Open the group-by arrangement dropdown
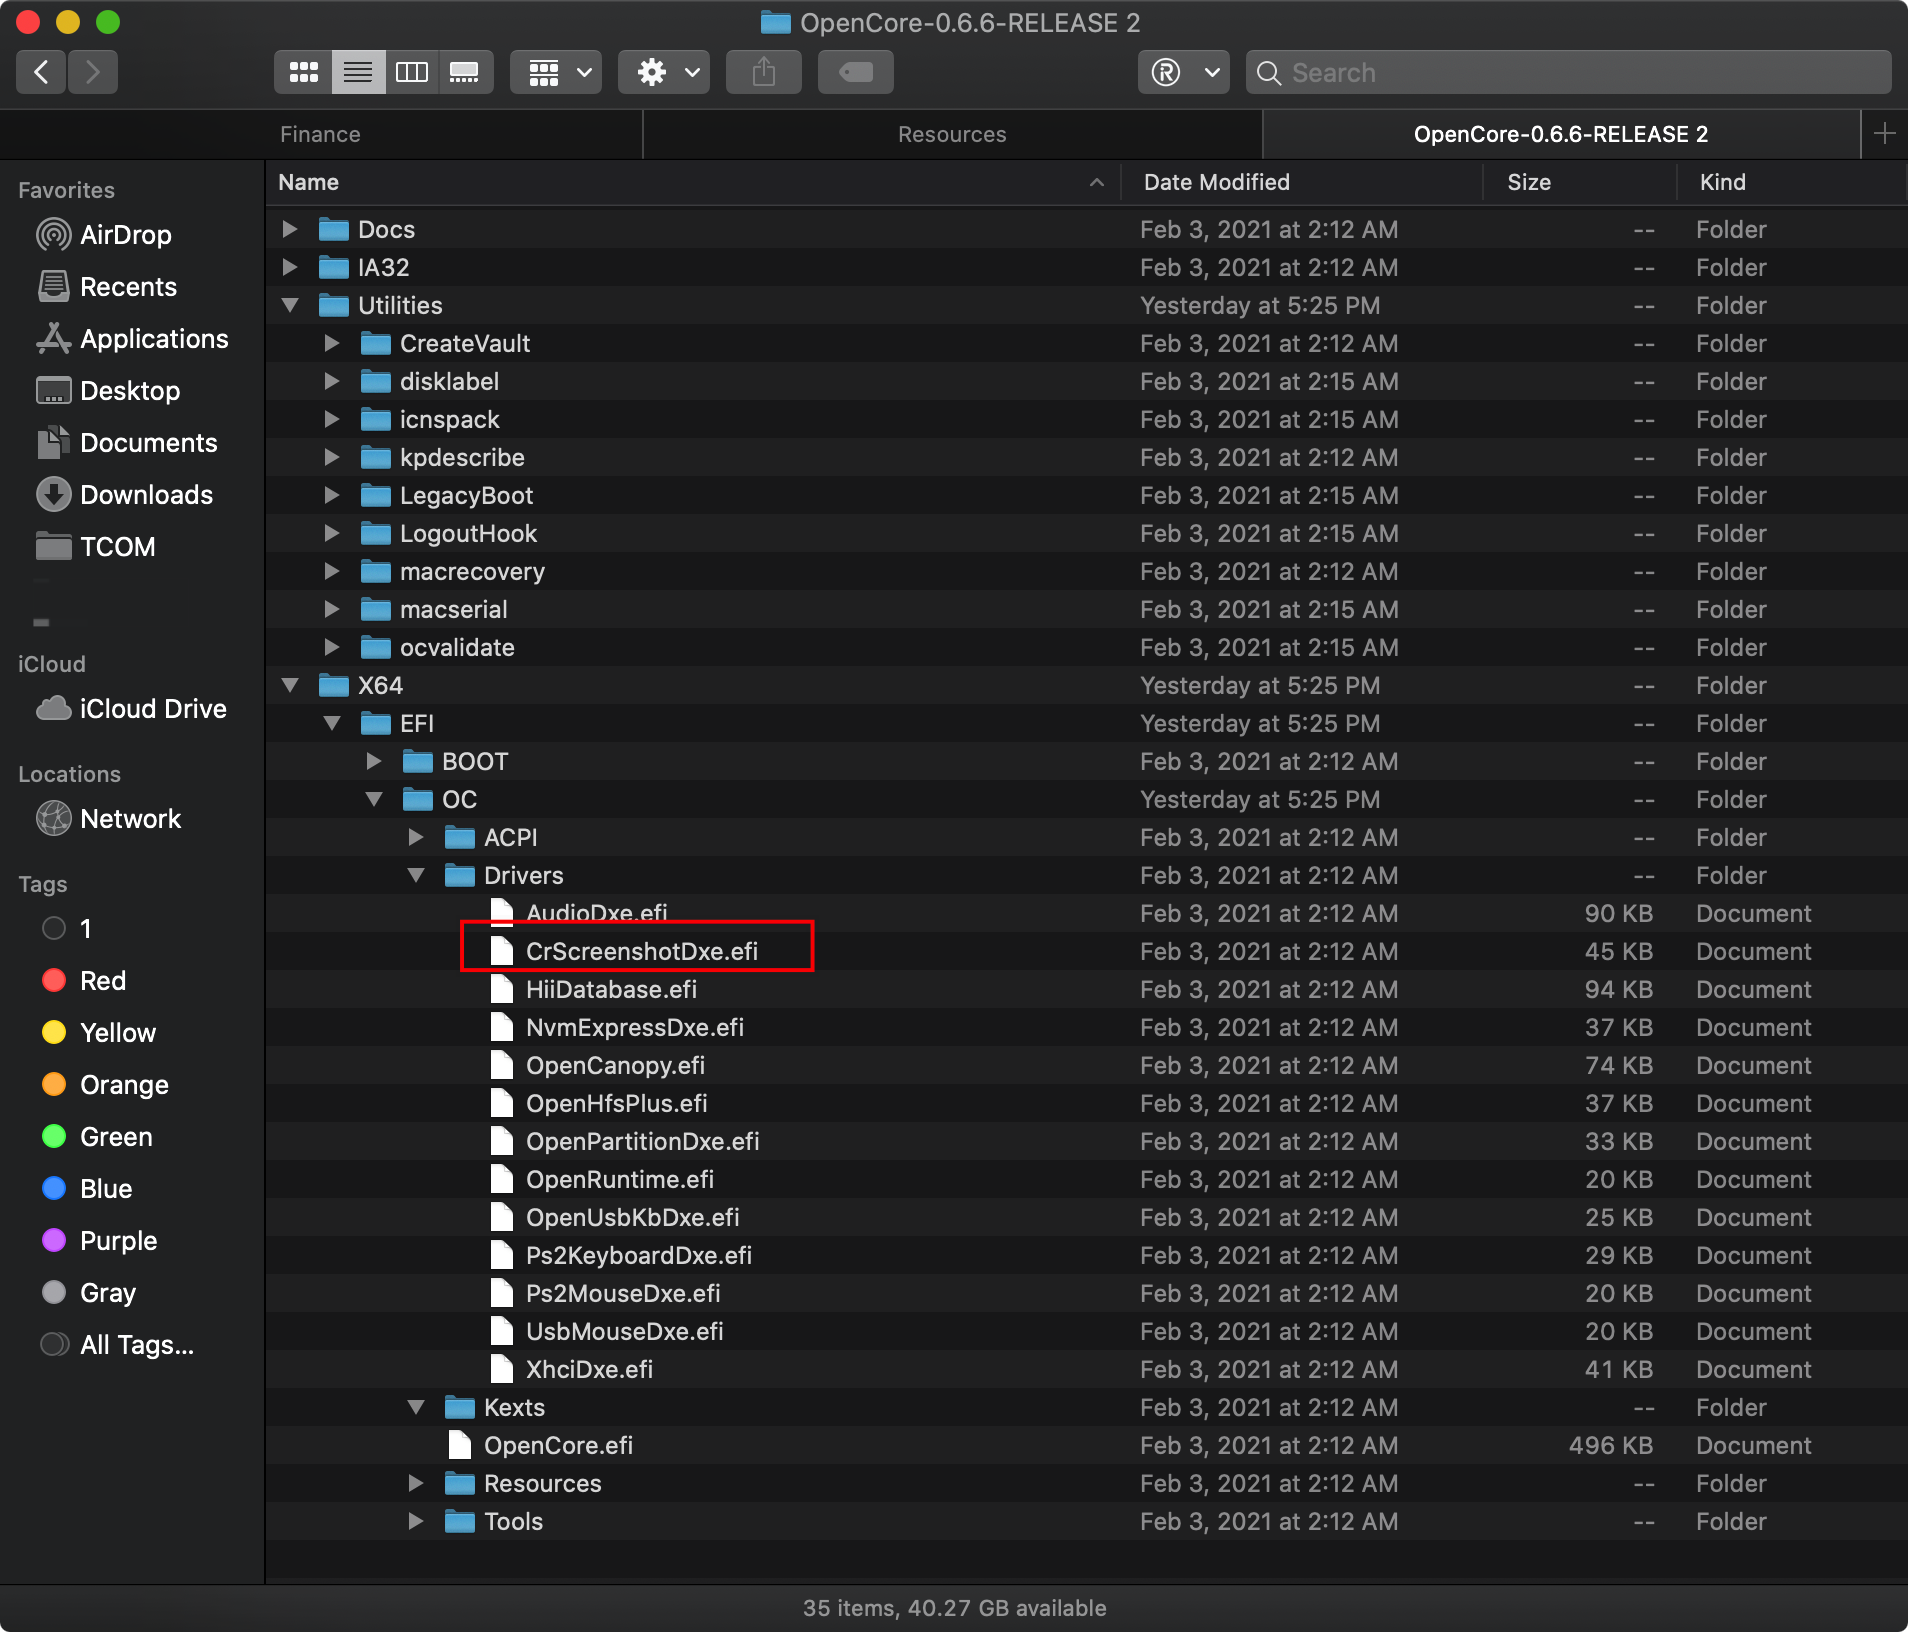The image size is (1908, 1632). (556, 72)
